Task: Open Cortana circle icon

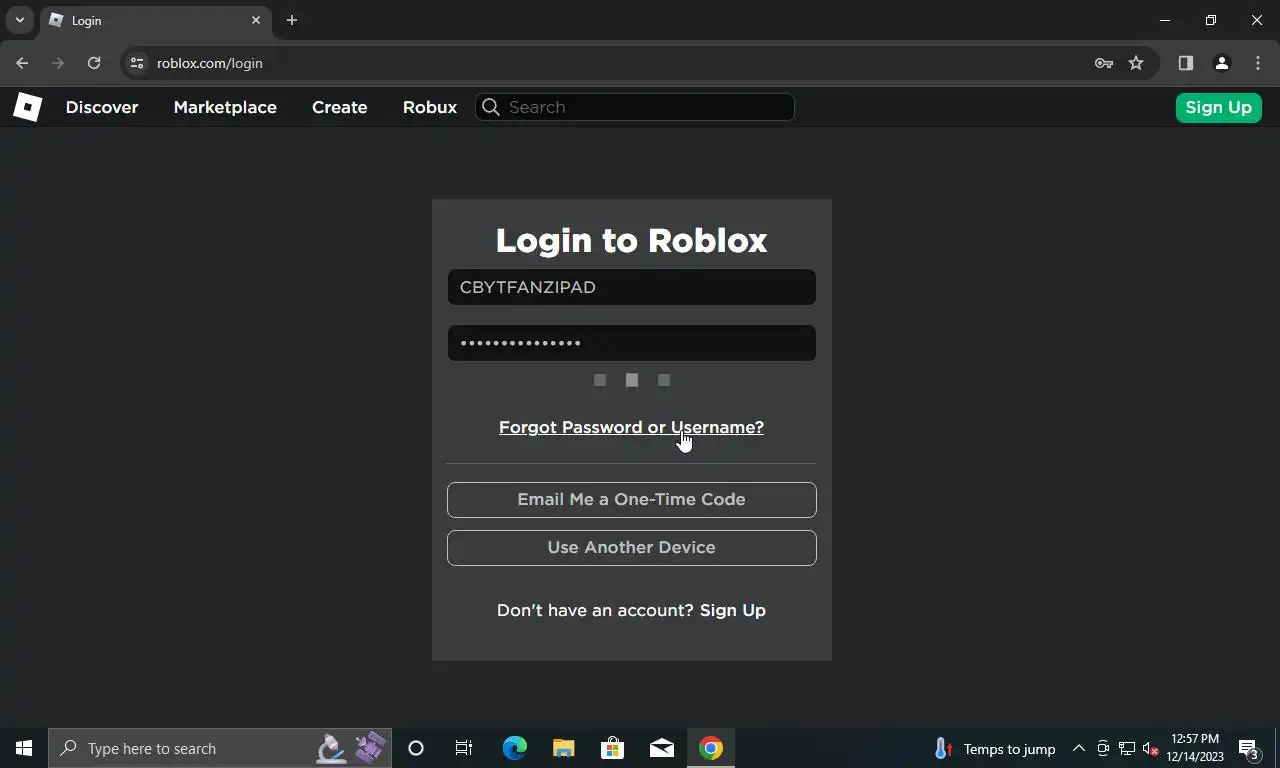Action: (416, 748)
